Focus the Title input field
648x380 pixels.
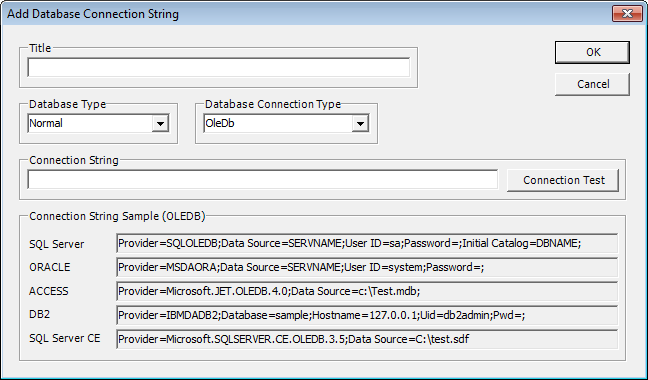coord(219,67)
